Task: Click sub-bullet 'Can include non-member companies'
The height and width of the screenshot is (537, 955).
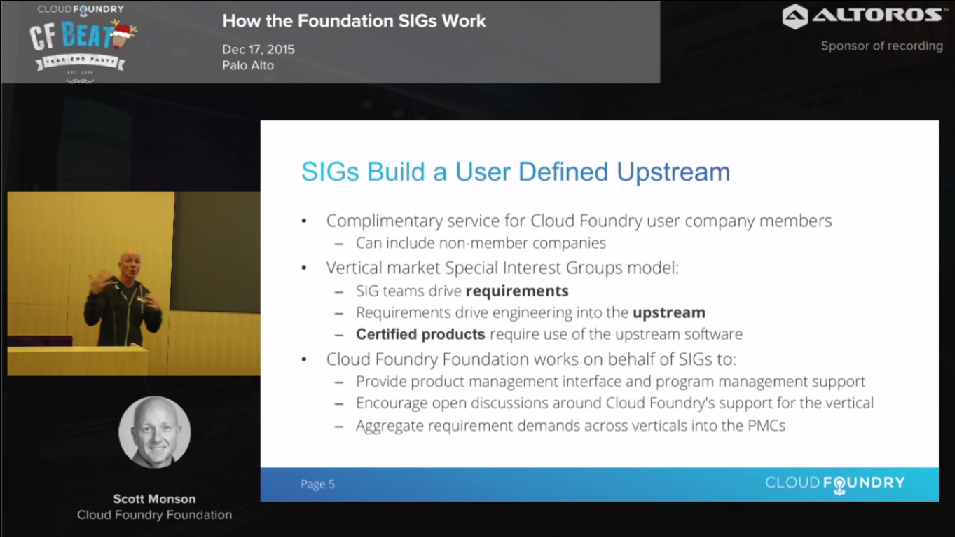Action: pos(481,243)
